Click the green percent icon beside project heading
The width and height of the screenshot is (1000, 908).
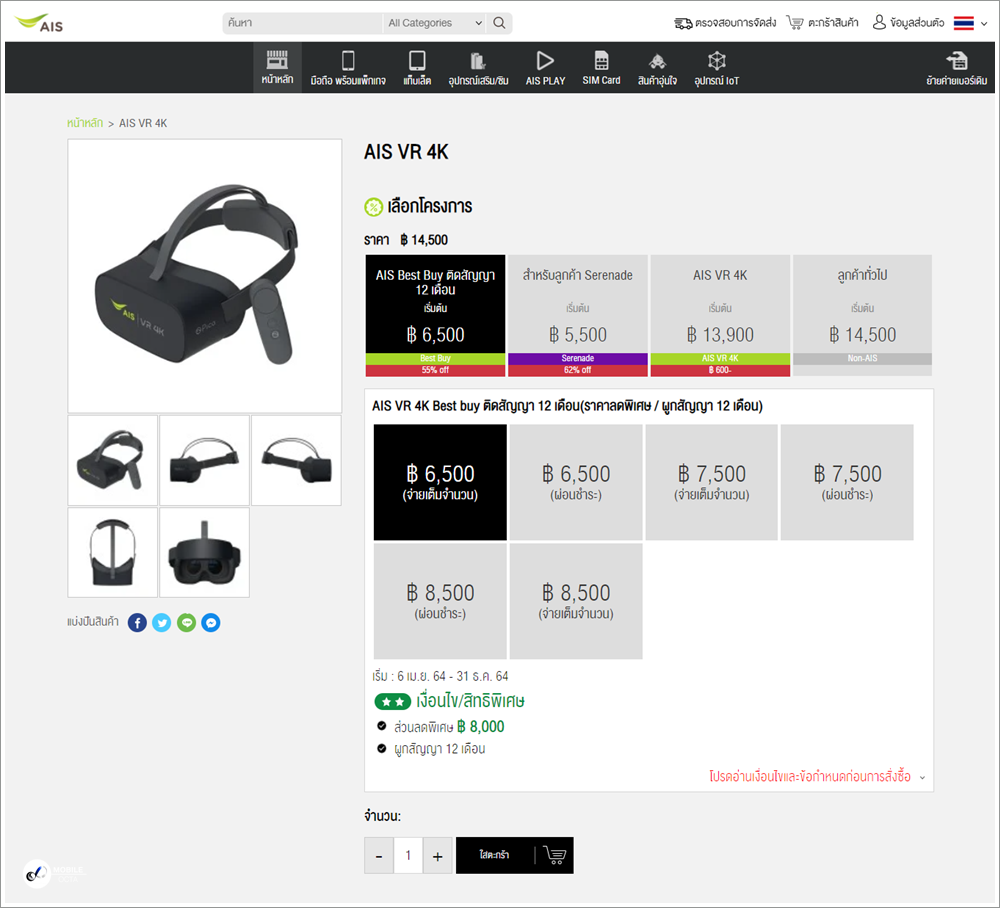[x=373, y=207]
